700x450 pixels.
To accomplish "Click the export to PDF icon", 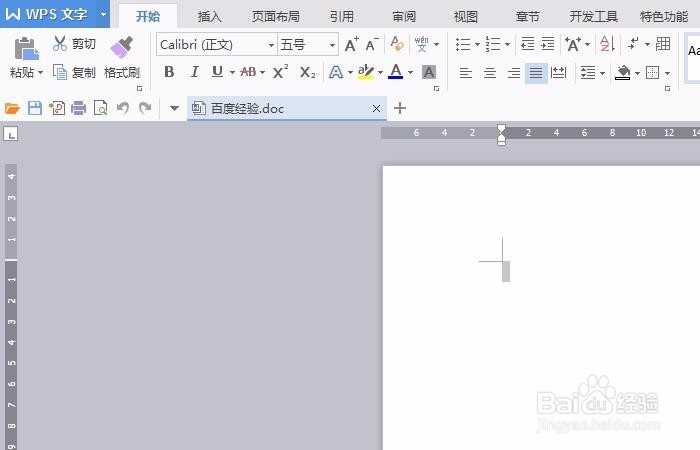I will coord(57,108).
